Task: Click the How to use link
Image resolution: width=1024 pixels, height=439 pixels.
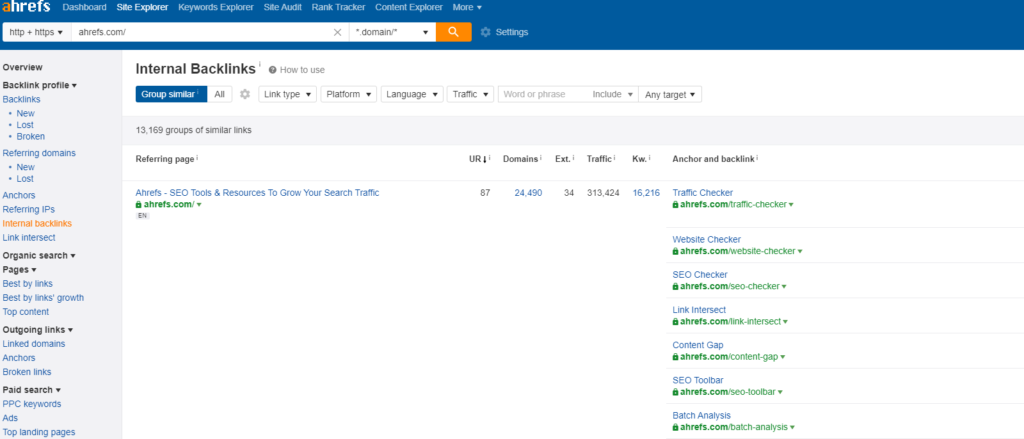Action: (x=302, y=70)
